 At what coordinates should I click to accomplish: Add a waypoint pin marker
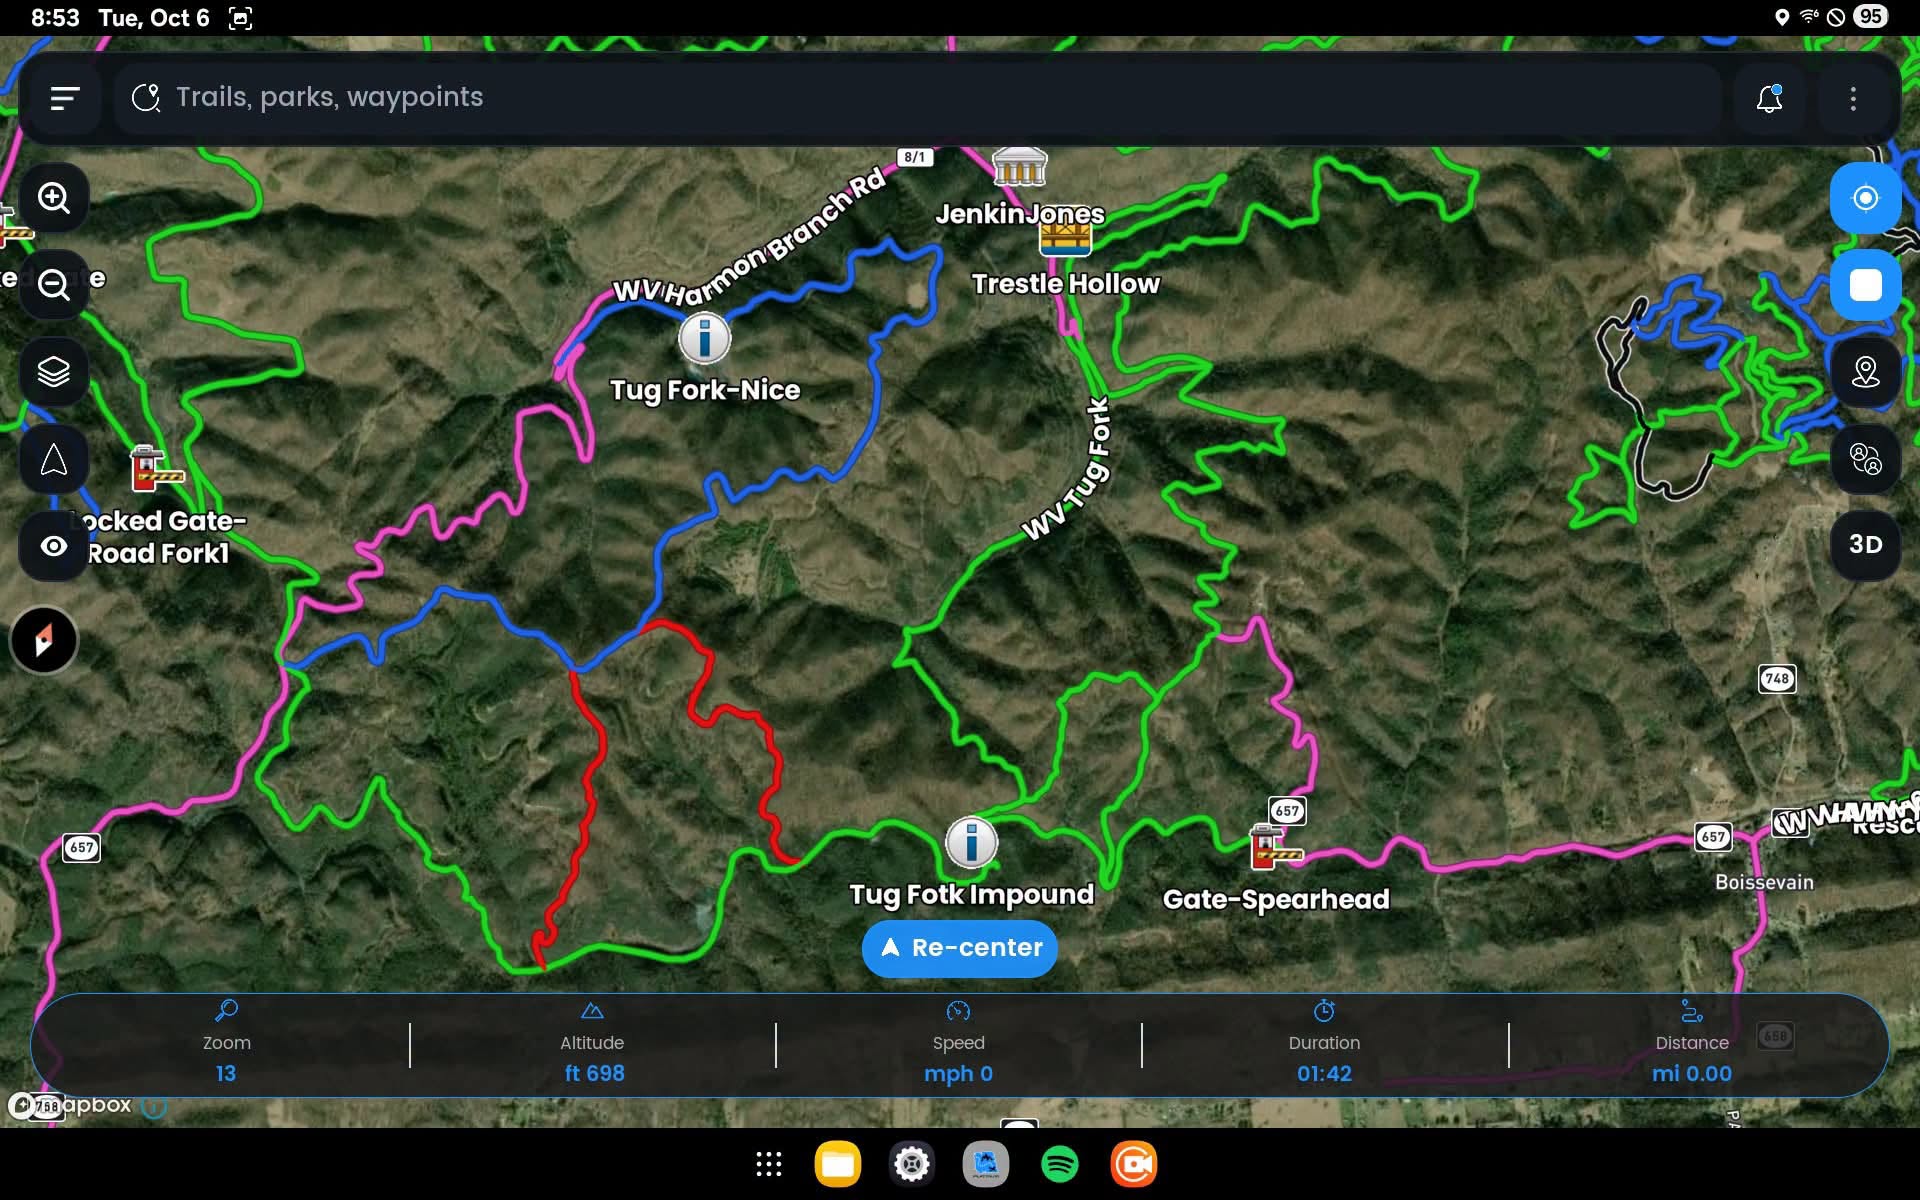[1865, 372]
